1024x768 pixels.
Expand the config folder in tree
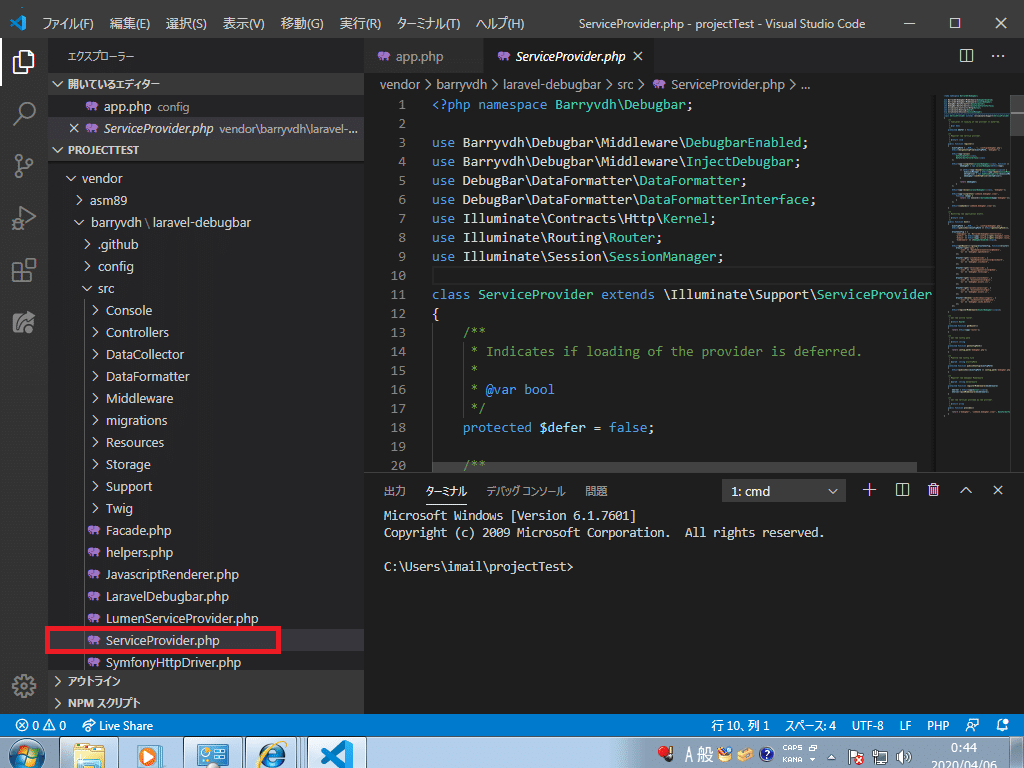[205, 266]
